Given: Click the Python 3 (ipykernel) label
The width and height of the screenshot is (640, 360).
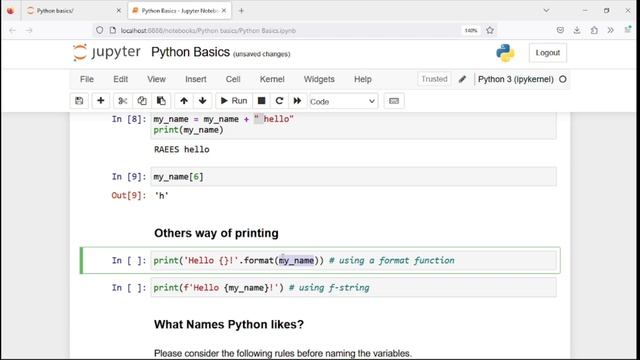Looking at the screenshot, I should tap(516, 79).
